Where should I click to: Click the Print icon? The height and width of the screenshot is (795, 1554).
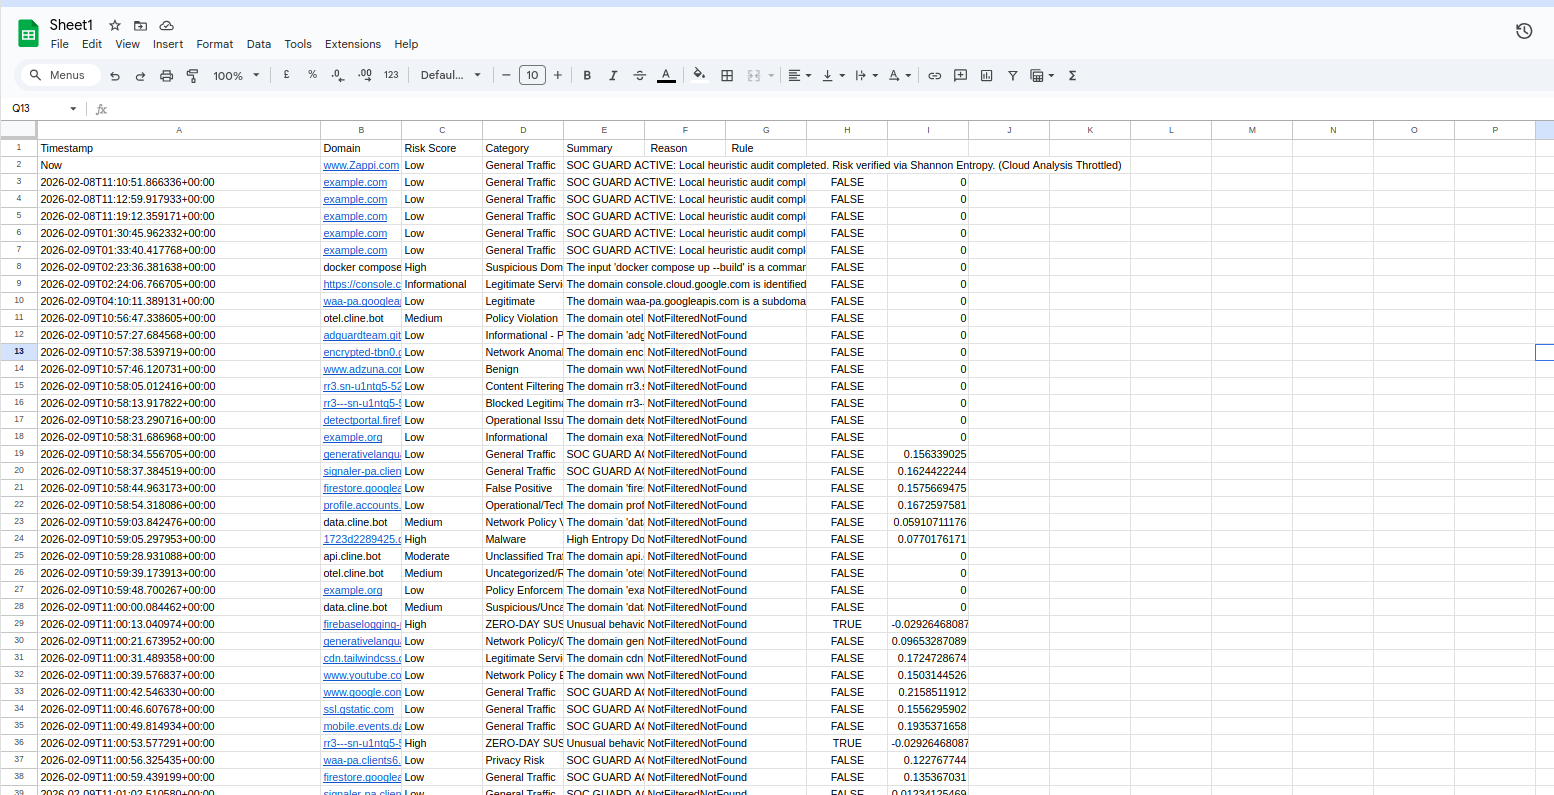click(166, 75)
